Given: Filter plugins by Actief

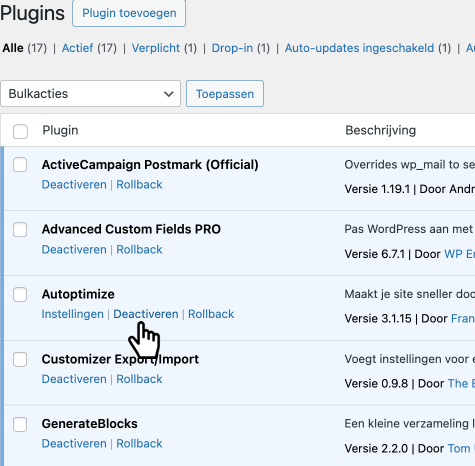Looking at the screenshot, I should click(77, 48).
